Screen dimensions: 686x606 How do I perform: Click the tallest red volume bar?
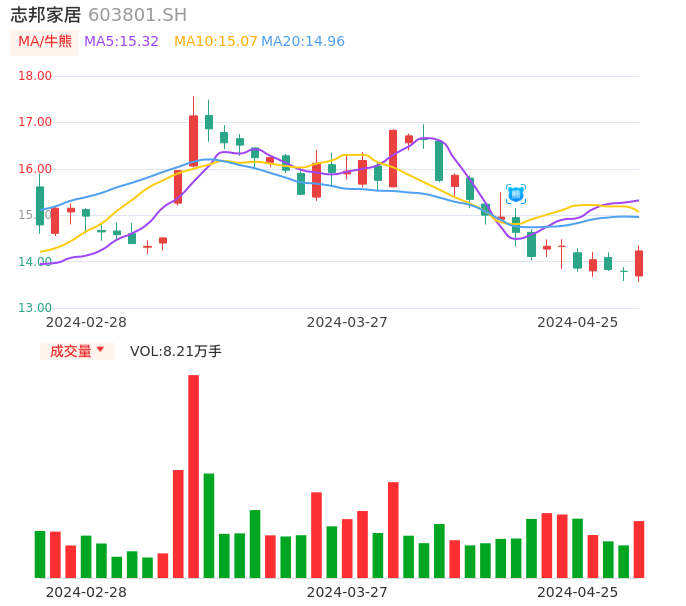pyautogui.click(x=193, y=476)
